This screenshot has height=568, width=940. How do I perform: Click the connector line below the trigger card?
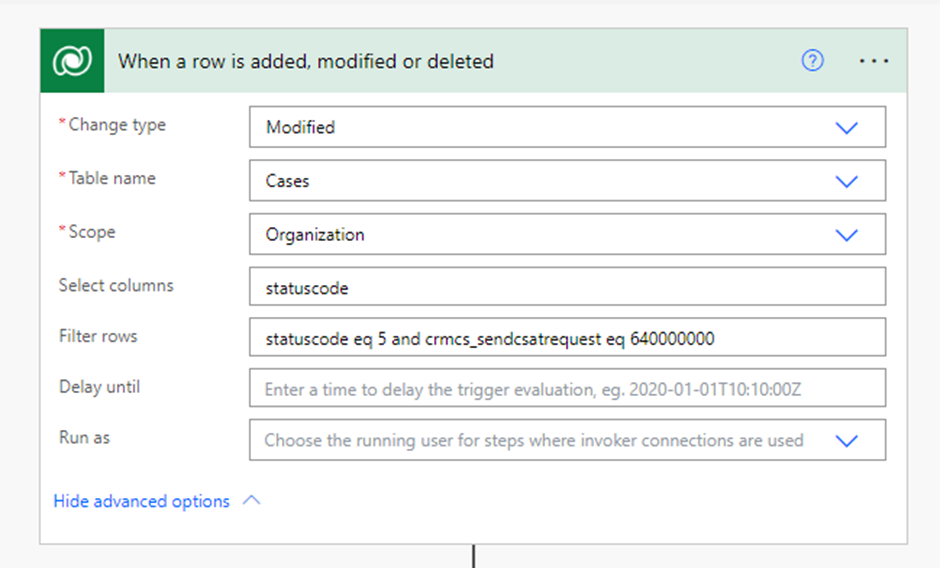(474, 556)
